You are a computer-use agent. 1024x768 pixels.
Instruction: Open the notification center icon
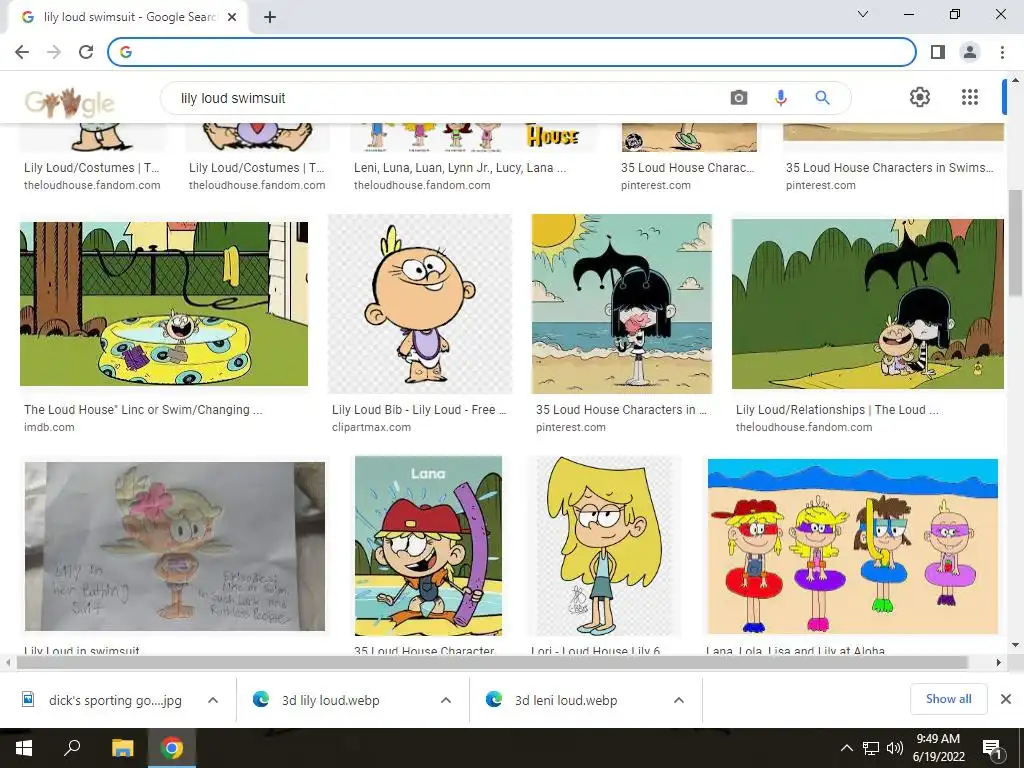[992, 749]
